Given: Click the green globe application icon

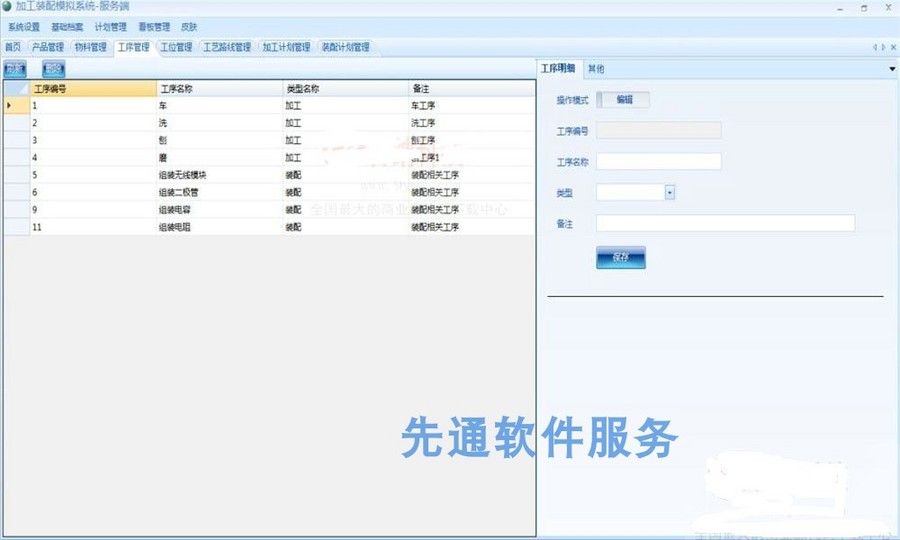Looking at the screenshot, I should coord(7,6).
